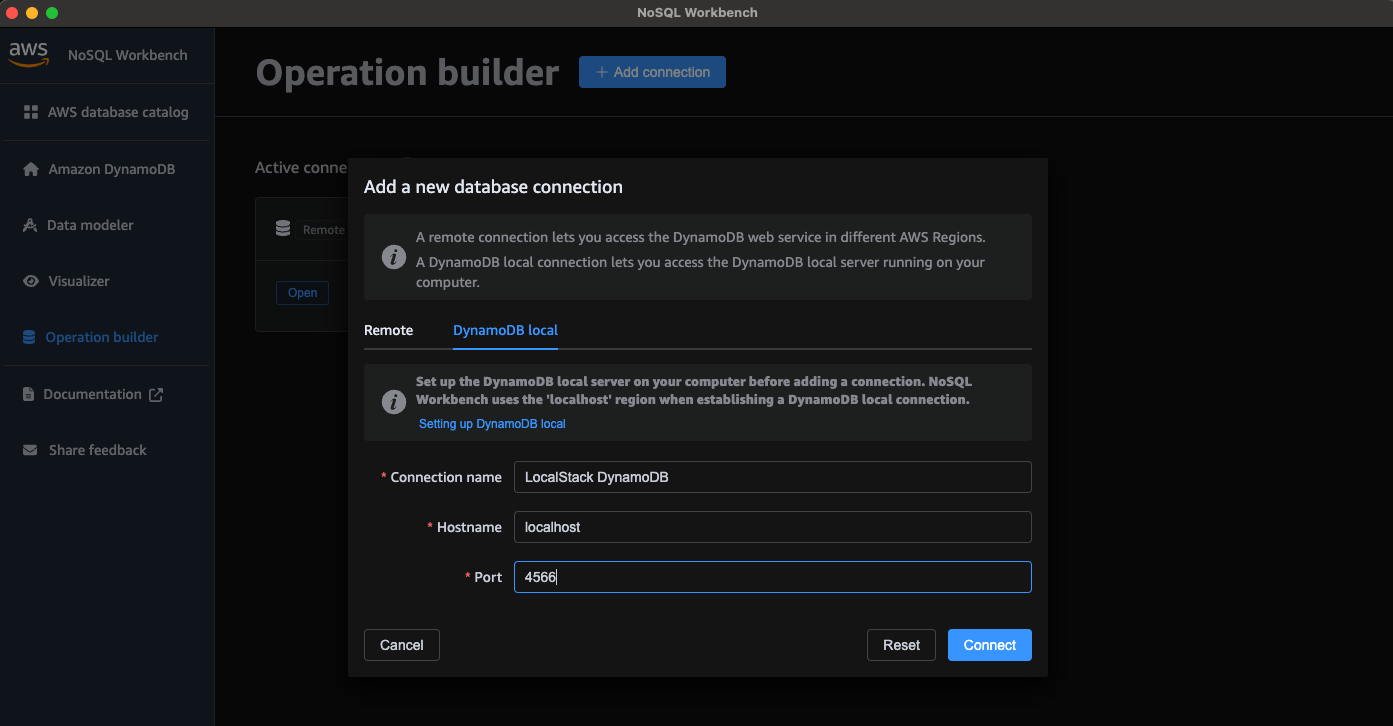Click the AWS database catalog grid icon
The width and height of the screenshot is (1393, 726).
pos(31,112)
